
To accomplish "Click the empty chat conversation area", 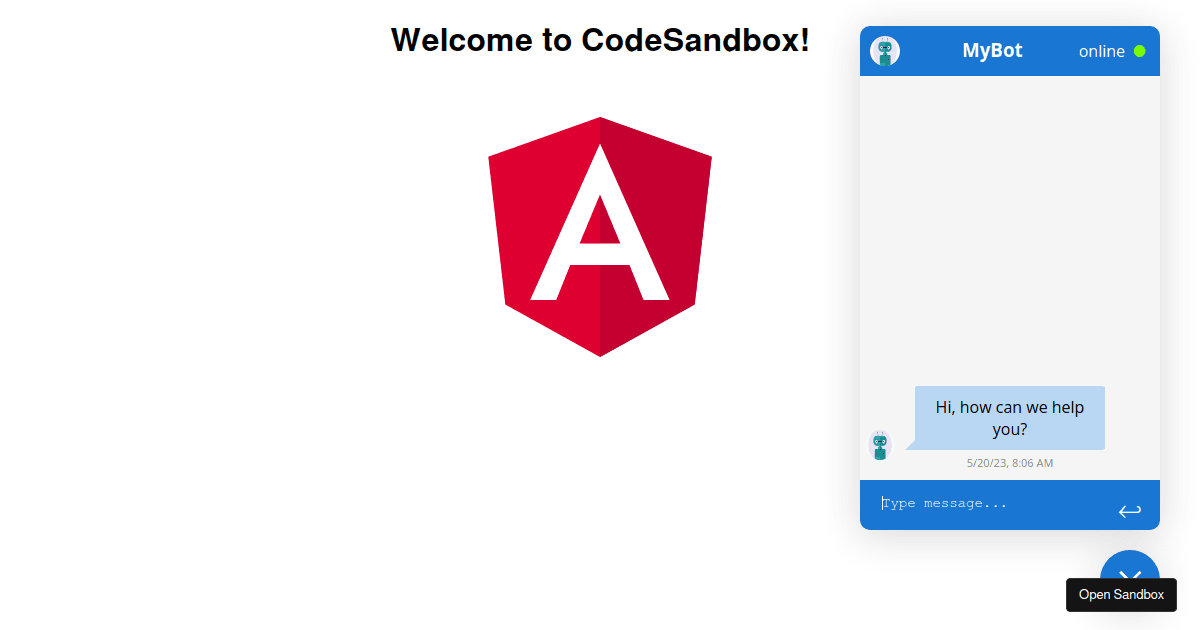I will pyautogui.click(x=1009, y=230).
